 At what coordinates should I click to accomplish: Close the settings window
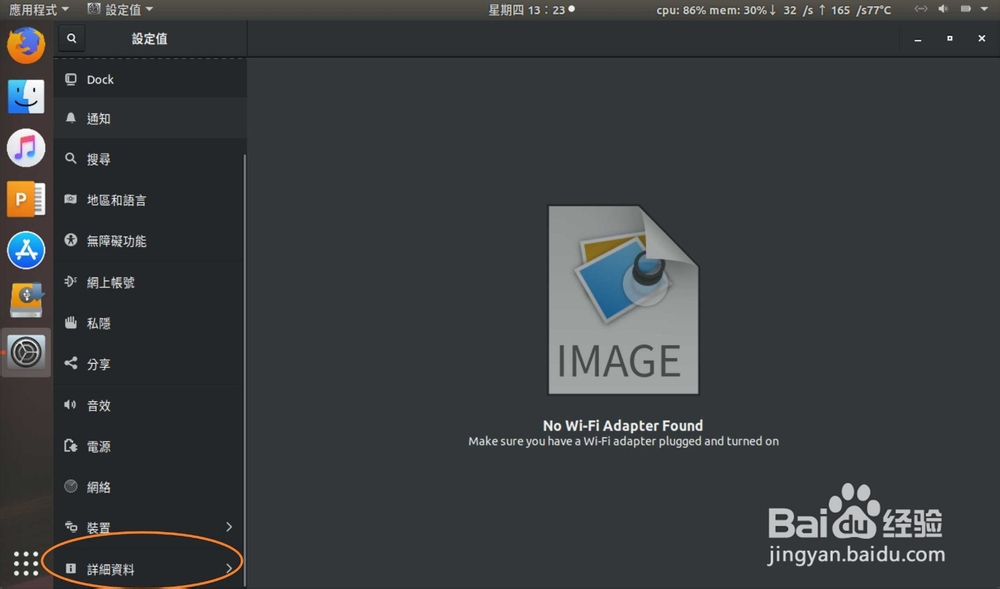tap(982, 39)
